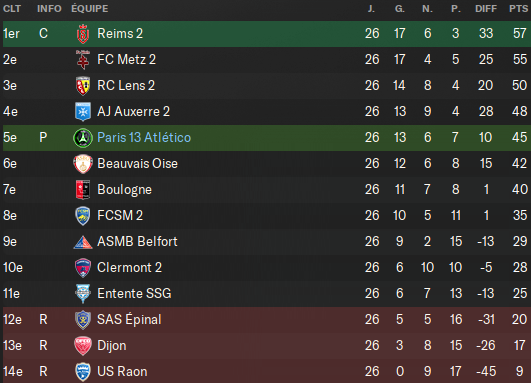The height and width of the screenshot is (383, 531).
Task: Sort table by the PTS column header
Action: [x=518, y=8]
